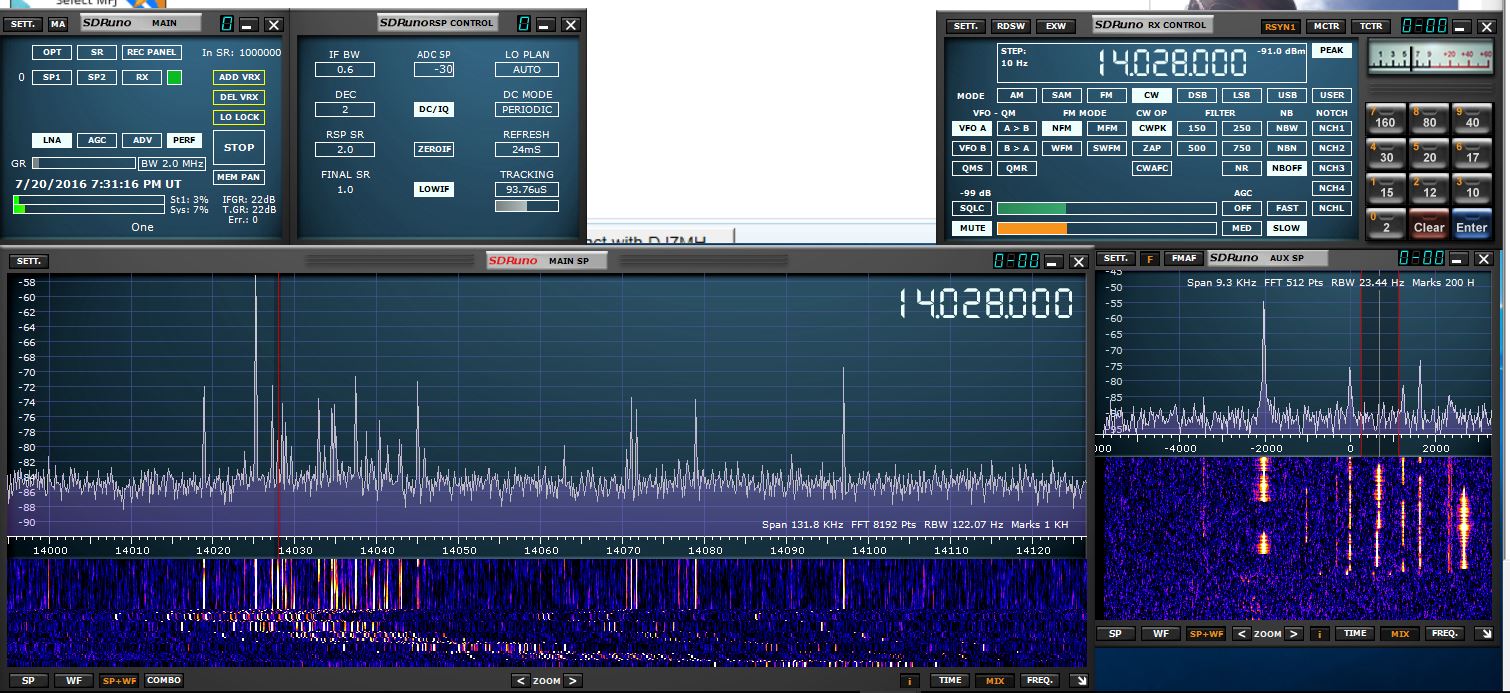Click the orange volume level bar
Image resolution: width=1510 pixels, height=693 pixels.
coord(1106,228)
